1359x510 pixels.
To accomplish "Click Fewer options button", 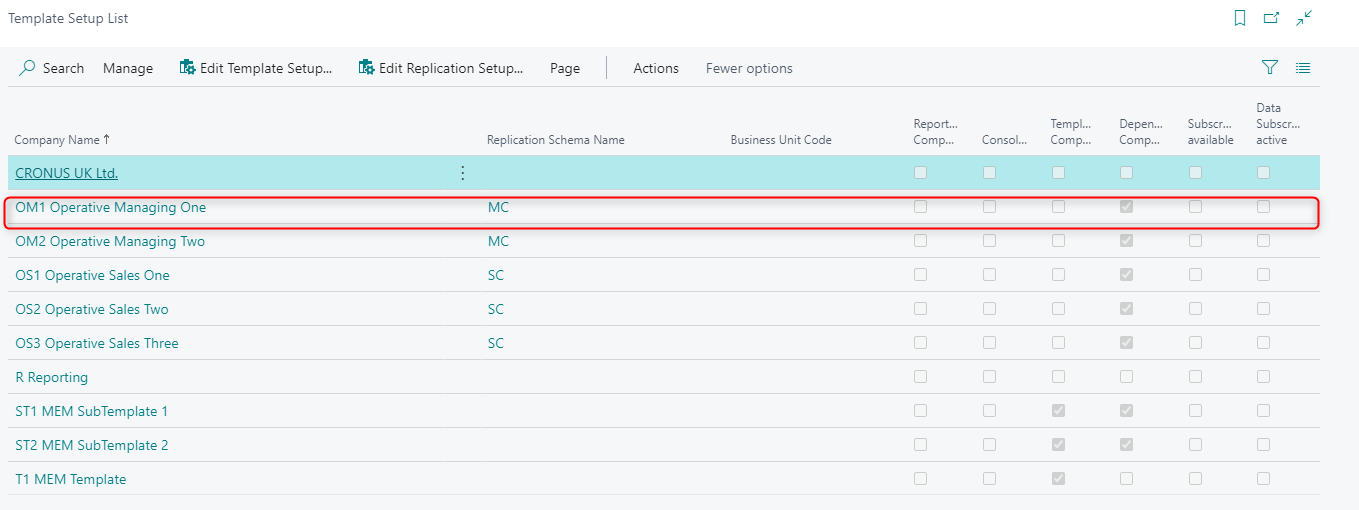I will pos(749,68).
